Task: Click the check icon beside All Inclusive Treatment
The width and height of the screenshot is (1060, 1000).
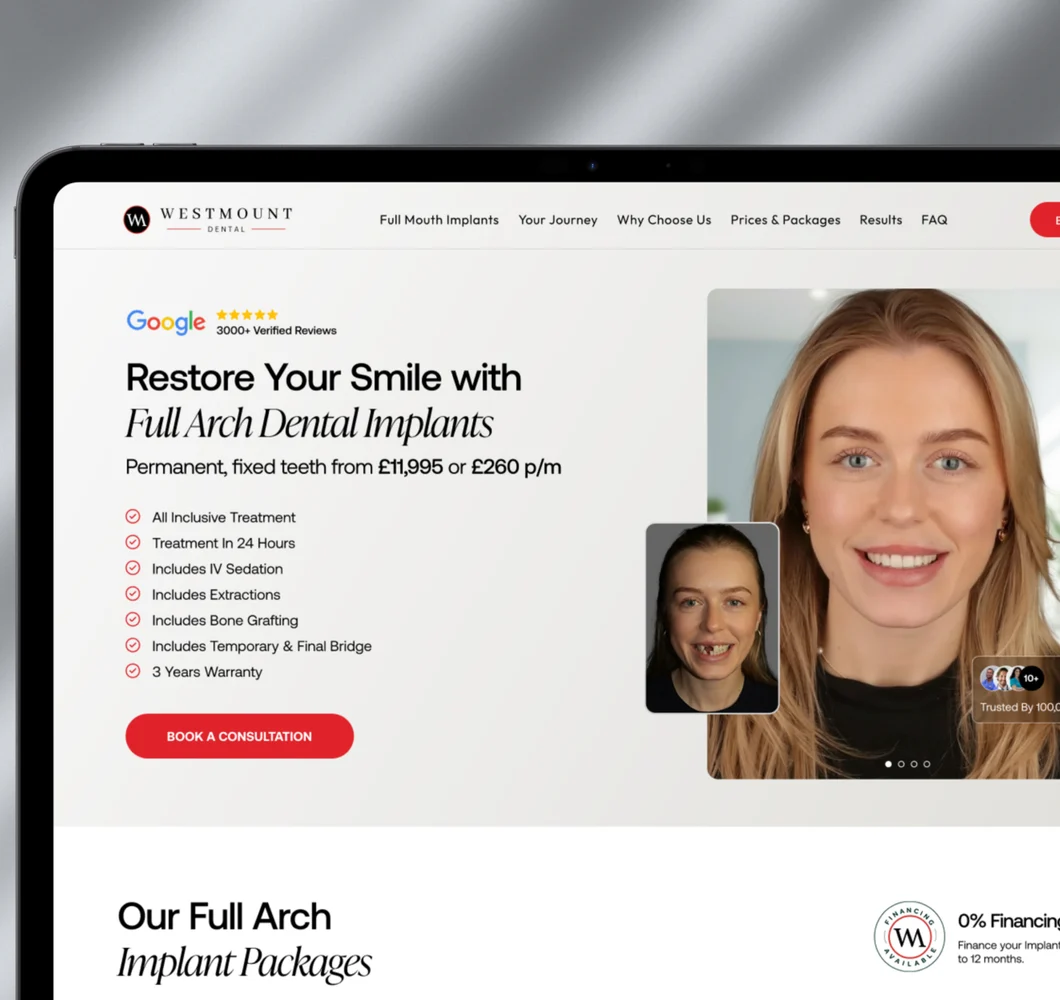Action: (x=133, y=517)
